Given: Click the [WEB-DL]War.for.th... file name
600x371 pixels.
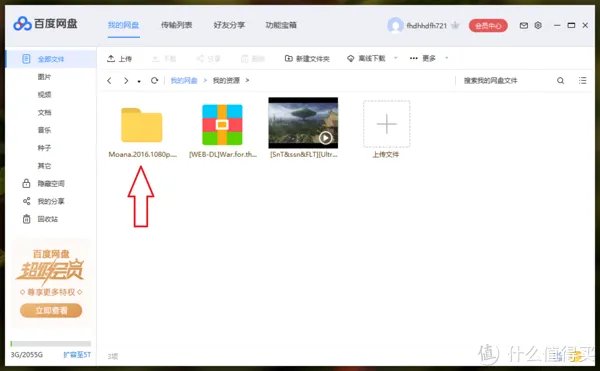Looking at the screenshot, I should click(223, 155).
